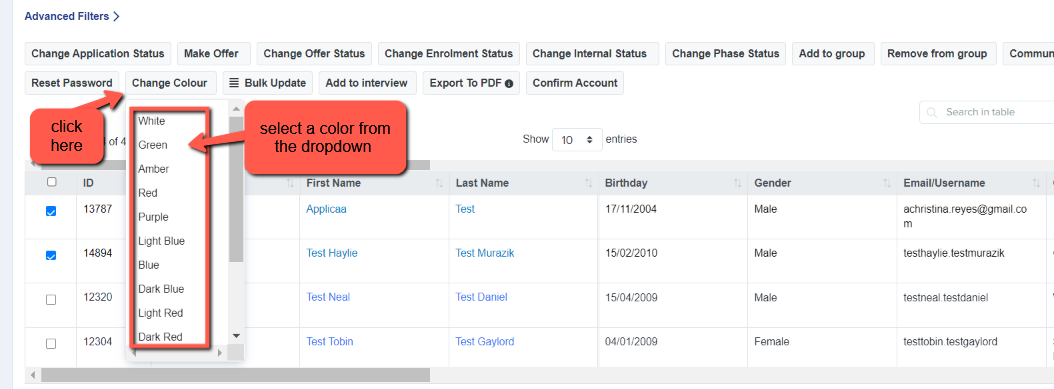Open the Show entries count dropdown

(x=576, y=140)
